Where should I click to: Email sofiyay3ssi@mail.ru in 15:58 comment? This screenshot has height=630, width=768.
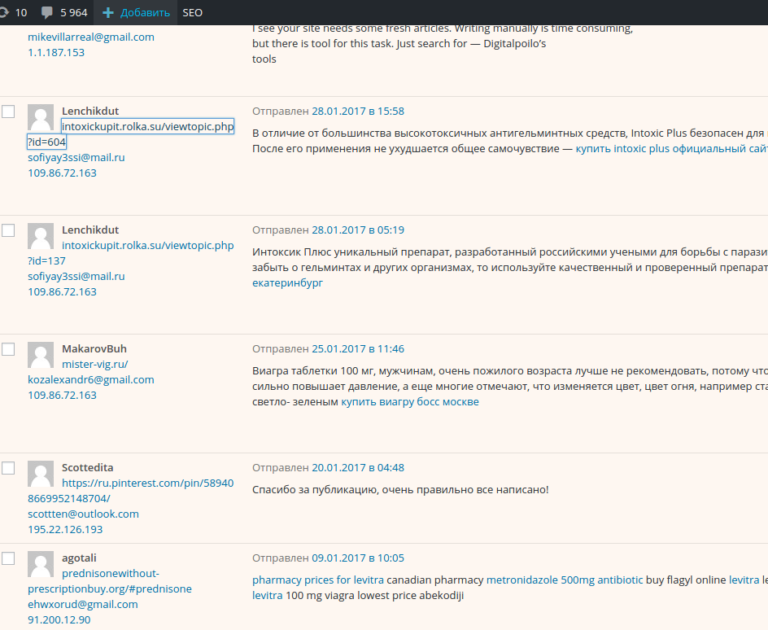coord(76,157)
